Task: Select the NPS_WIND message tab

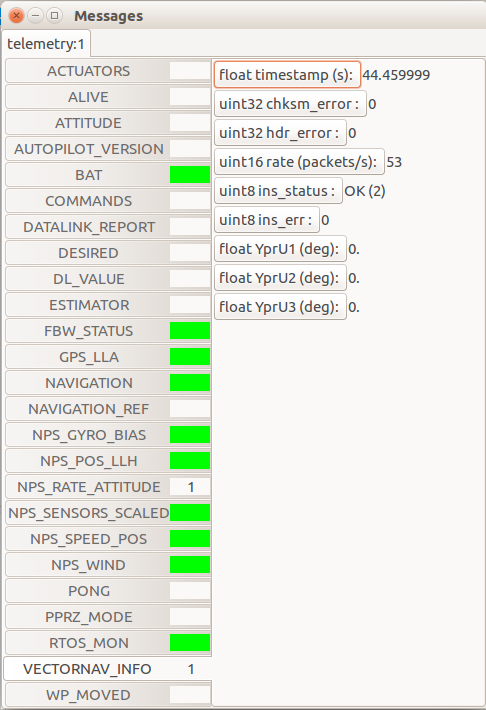Action: [x=108, y=565]
